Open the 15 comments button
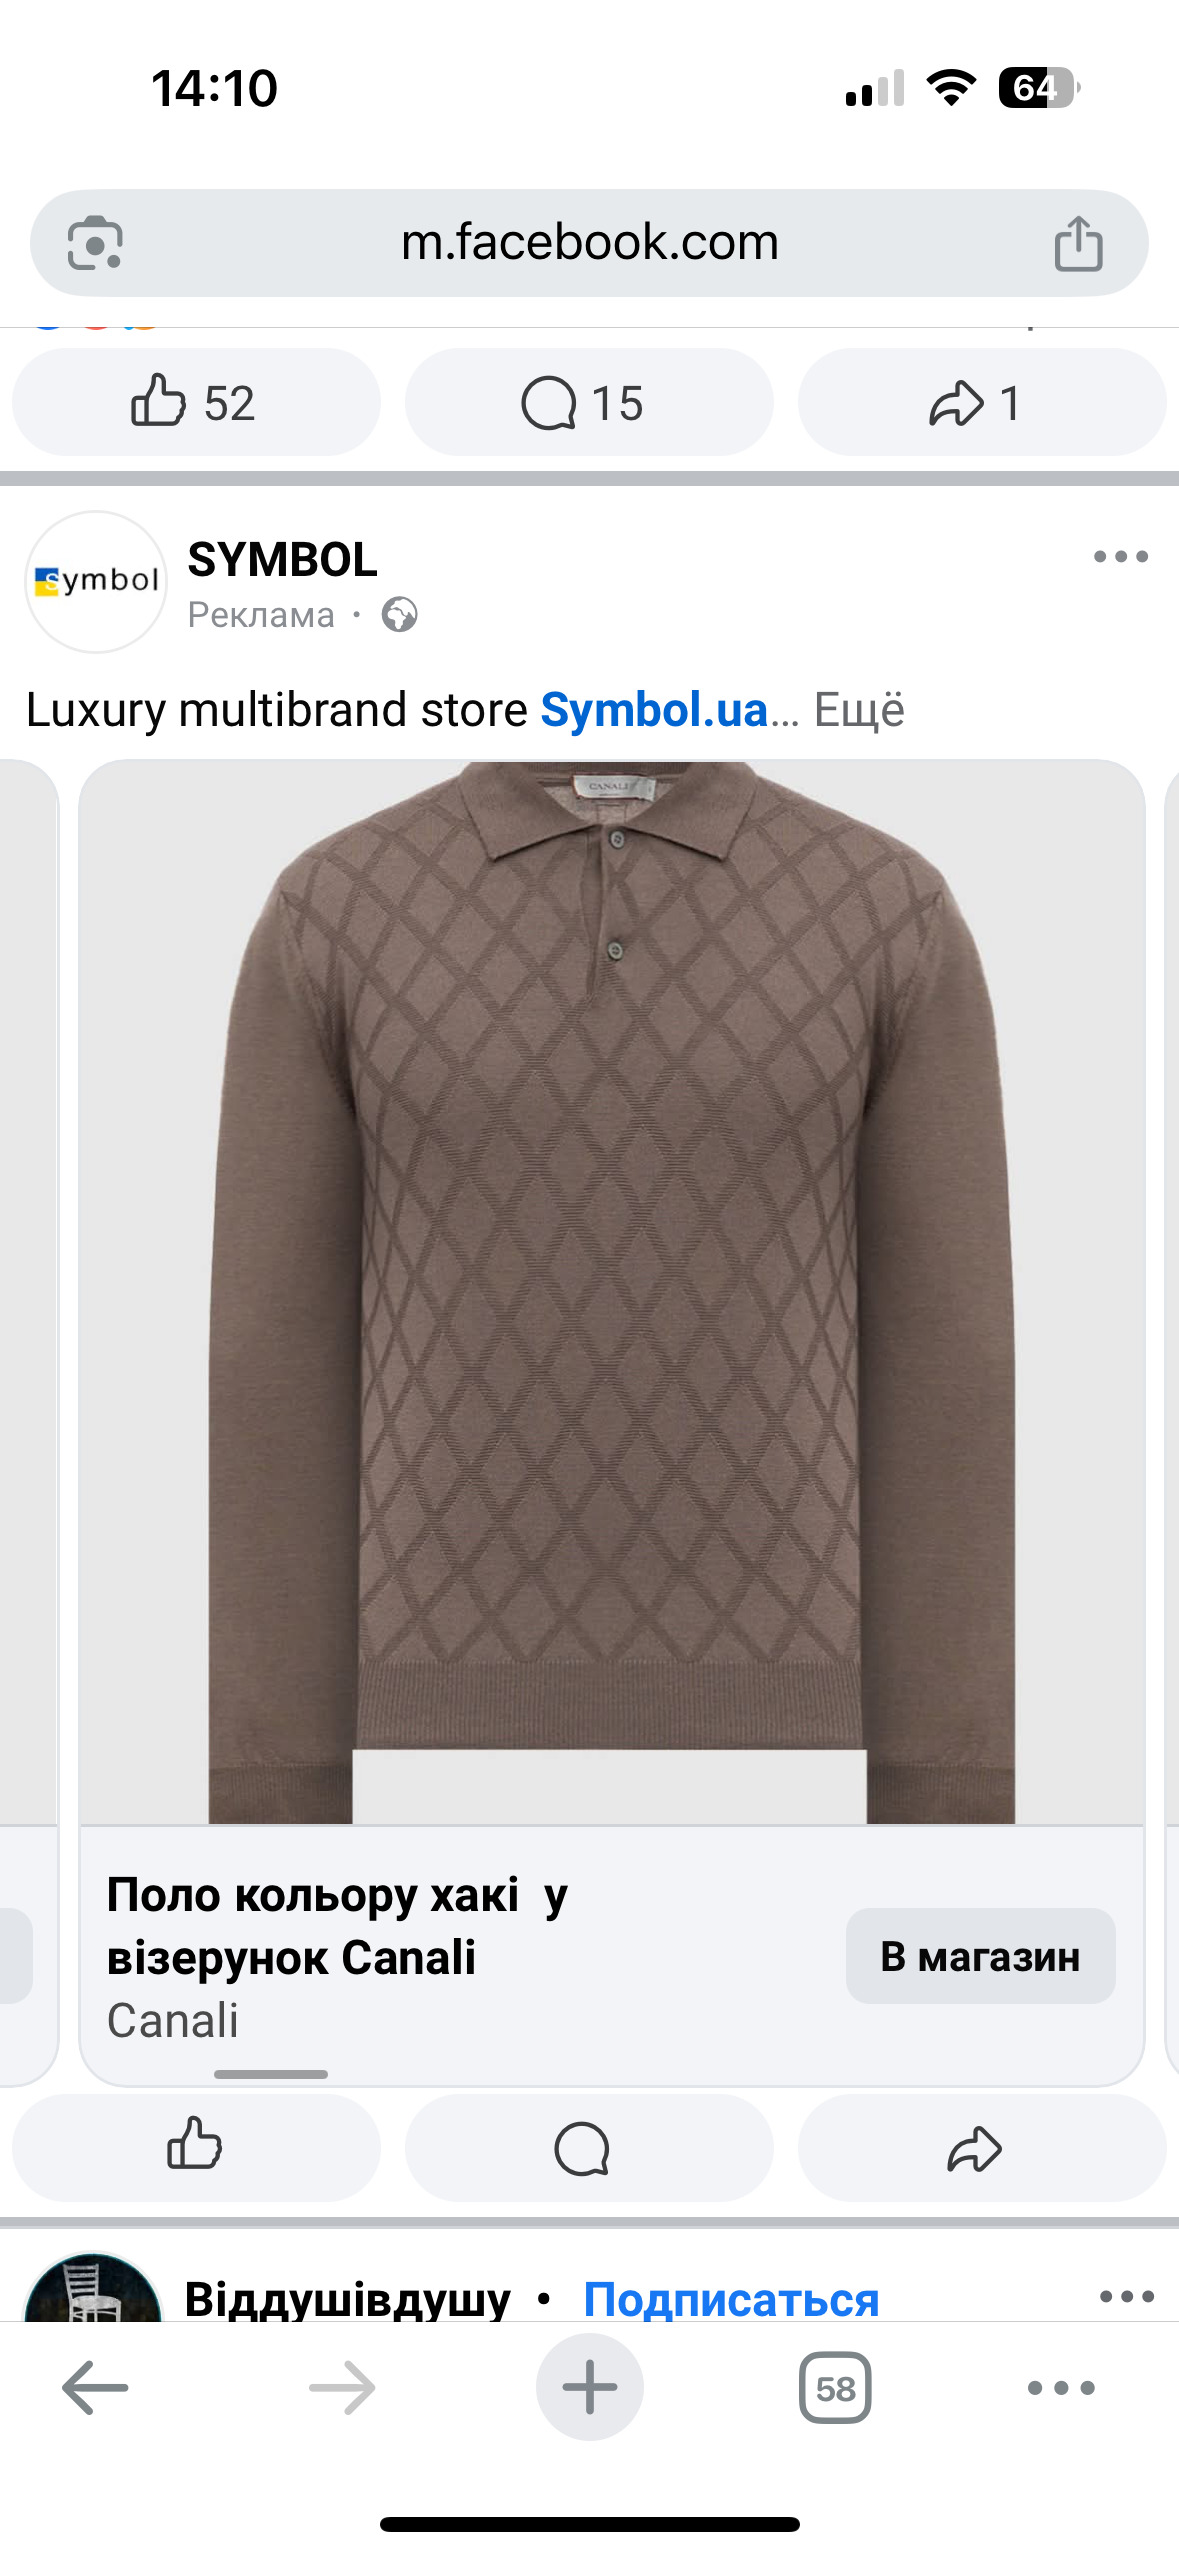The width and height of the screenshot is (1179, 2556). pos(589,402)
